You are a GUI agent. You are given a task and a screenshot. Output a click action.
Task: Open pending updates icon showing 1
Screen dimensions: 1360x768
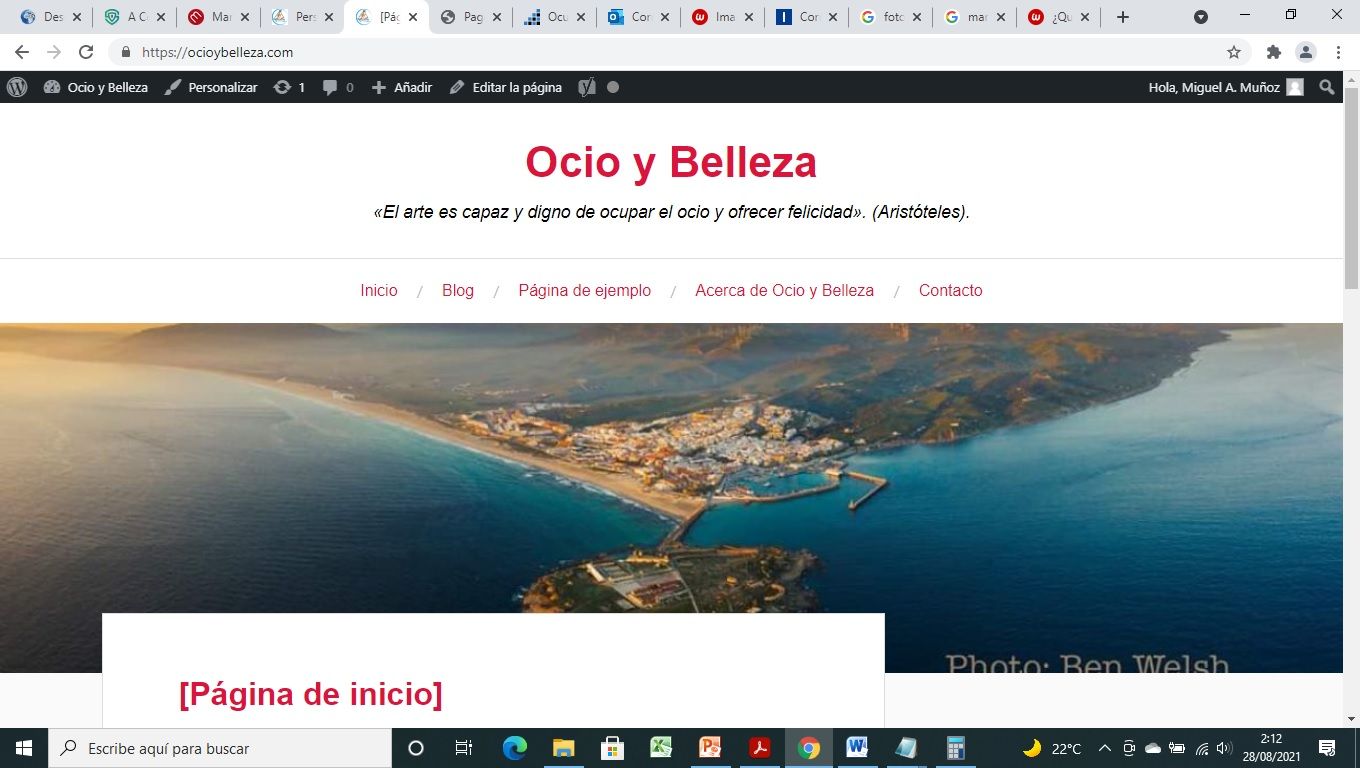click(x=289, y=87)
